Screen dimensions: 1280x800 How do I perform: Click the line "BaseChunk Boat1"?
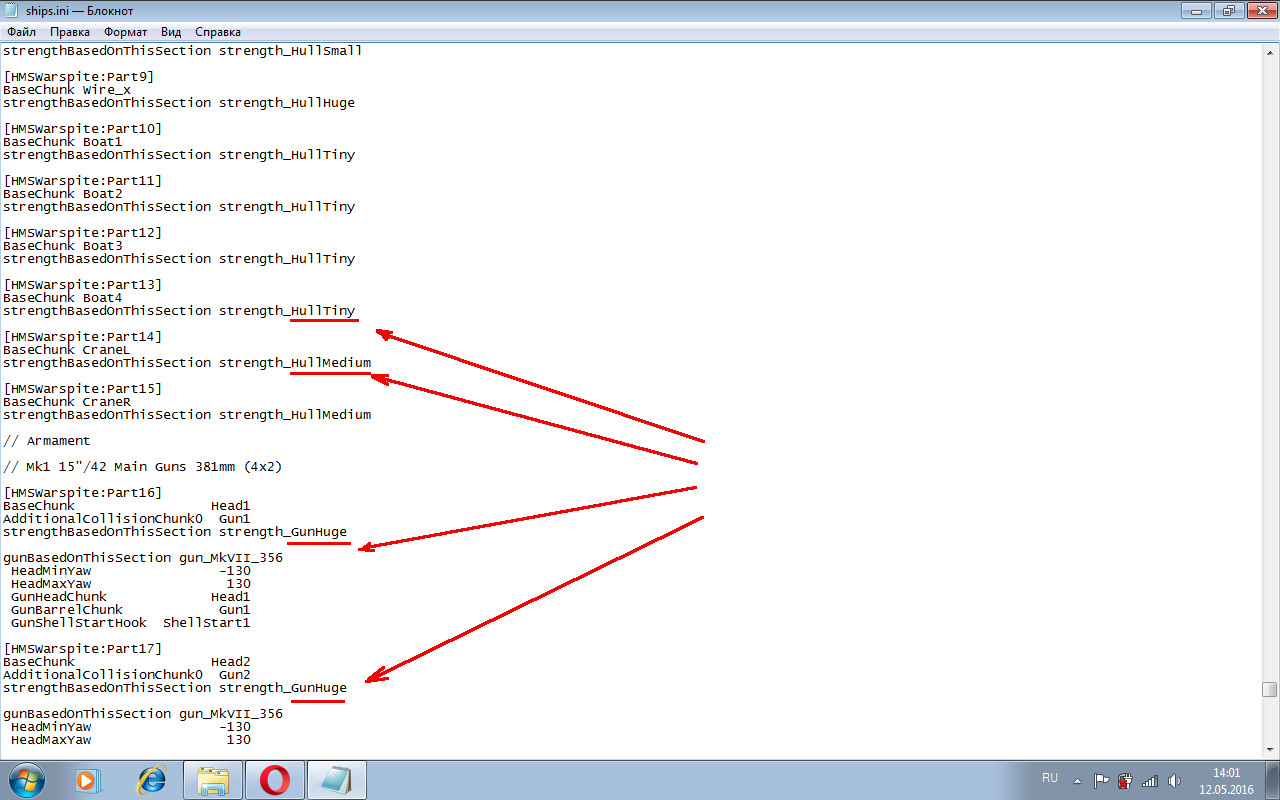tap(63, 141)
